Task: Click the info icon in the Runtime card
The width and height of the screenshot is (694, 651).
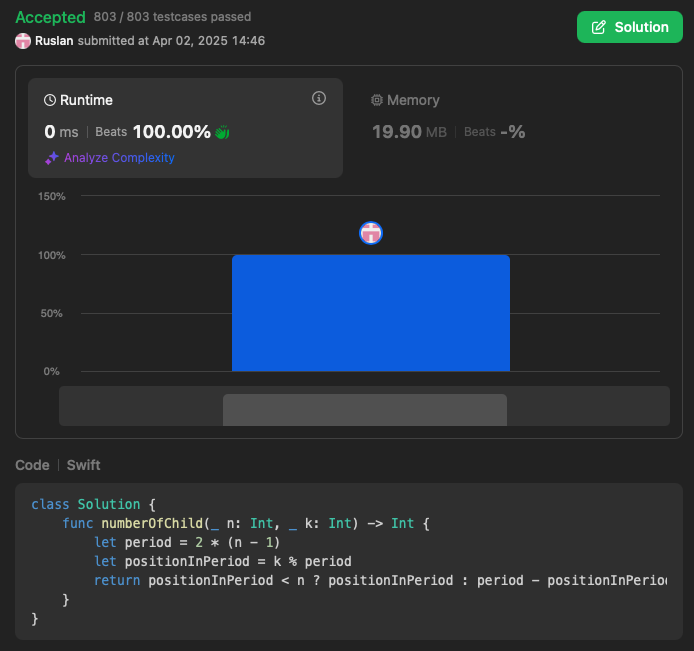Action: (319, 98)
